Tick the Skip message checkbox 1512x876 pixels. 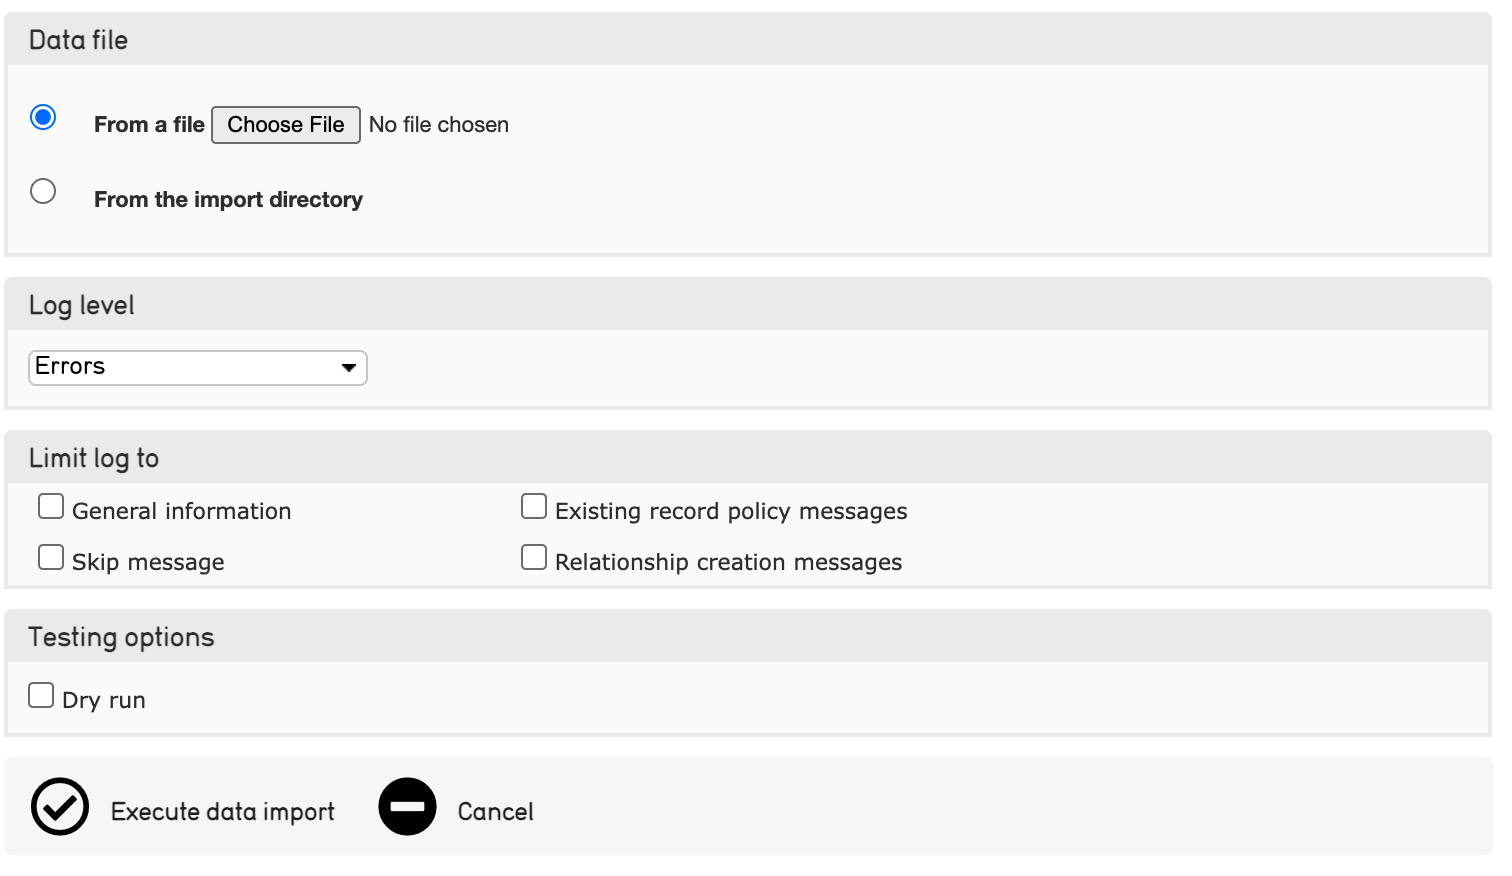coord(51,558)
